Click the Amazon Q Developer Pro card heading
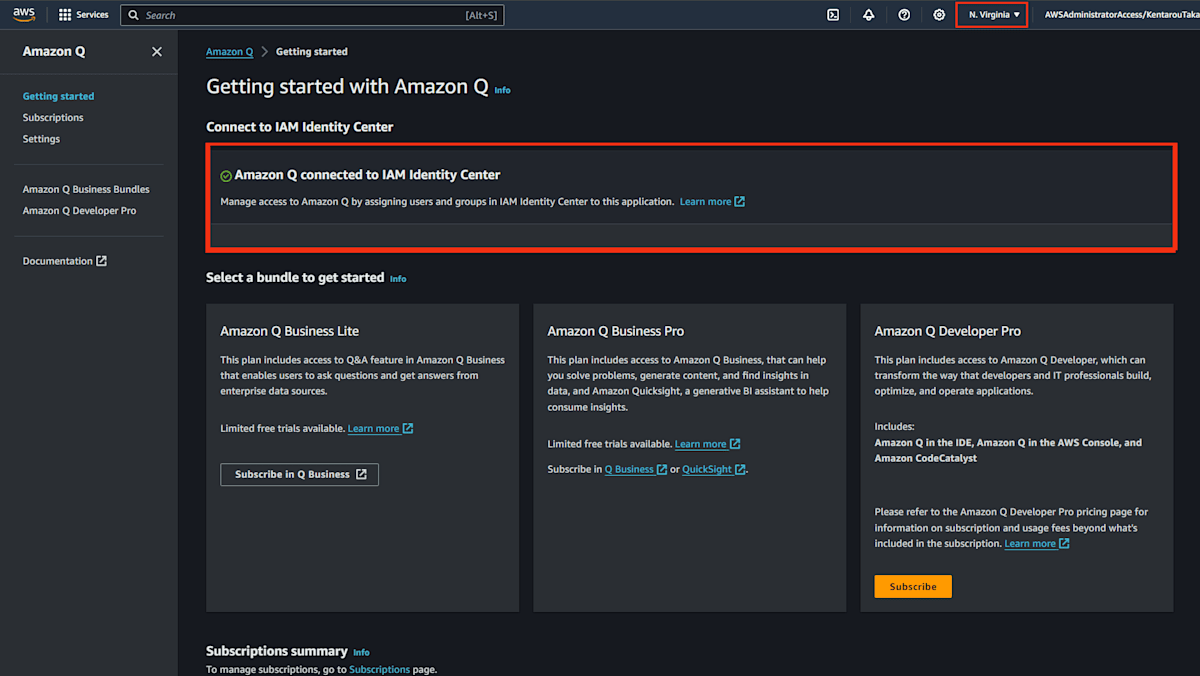This screenshot has width=1200, height=676. 948,331
